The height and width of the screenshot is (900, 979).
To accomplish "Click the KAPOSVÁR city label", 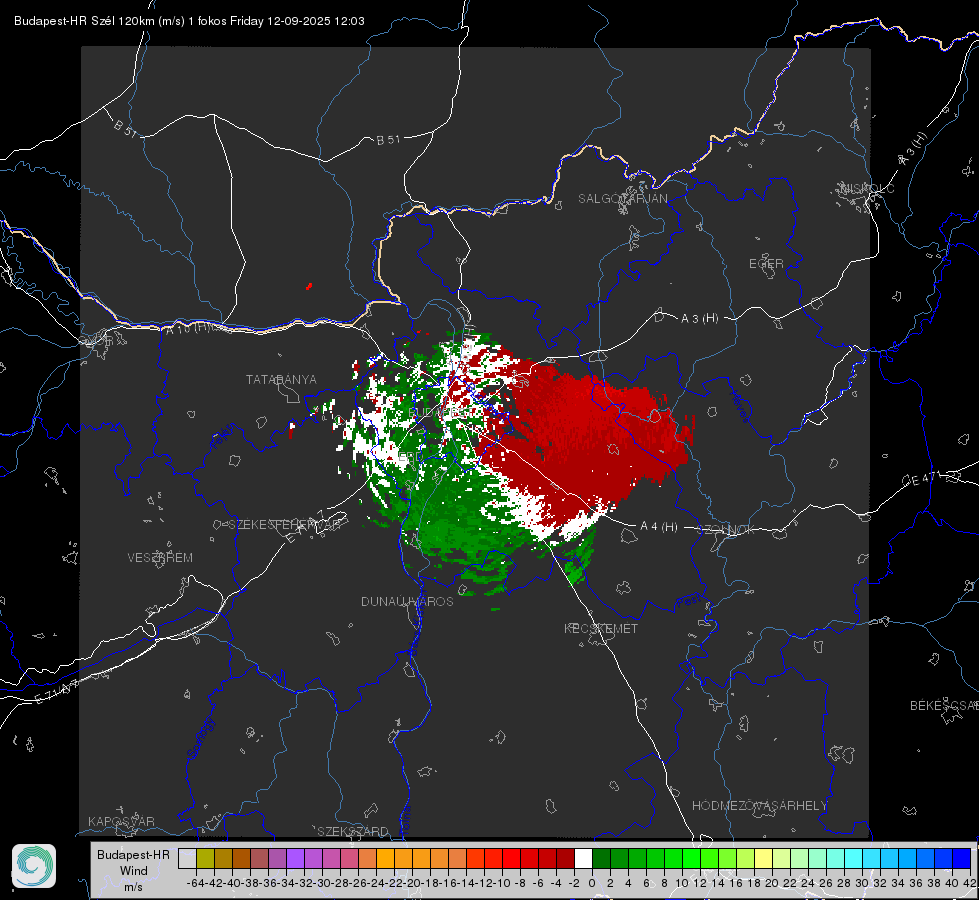I will 121,821.
